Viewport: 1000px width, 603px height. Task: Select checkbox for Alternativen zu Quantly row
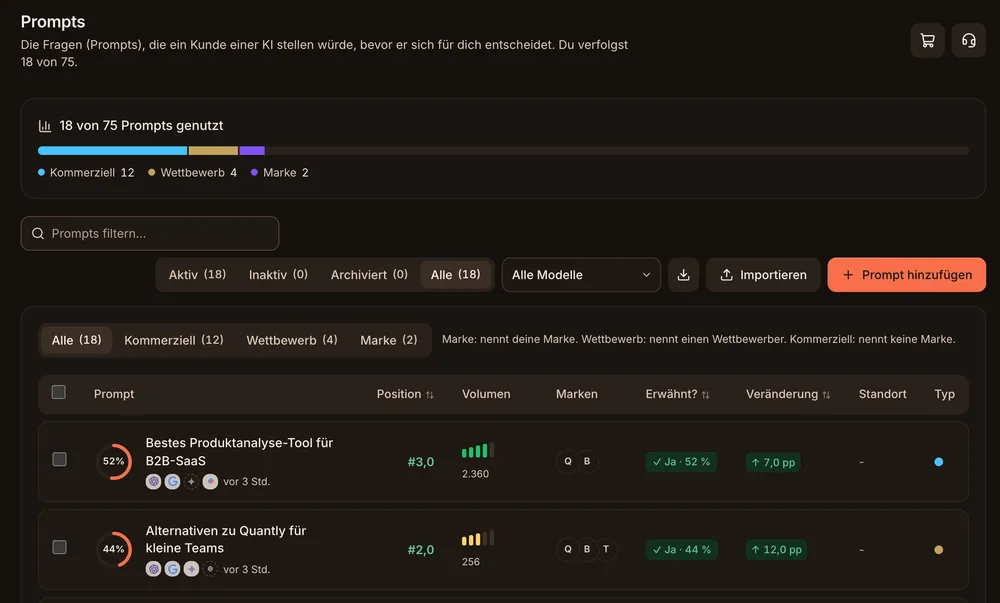click(x=59, y=547)
